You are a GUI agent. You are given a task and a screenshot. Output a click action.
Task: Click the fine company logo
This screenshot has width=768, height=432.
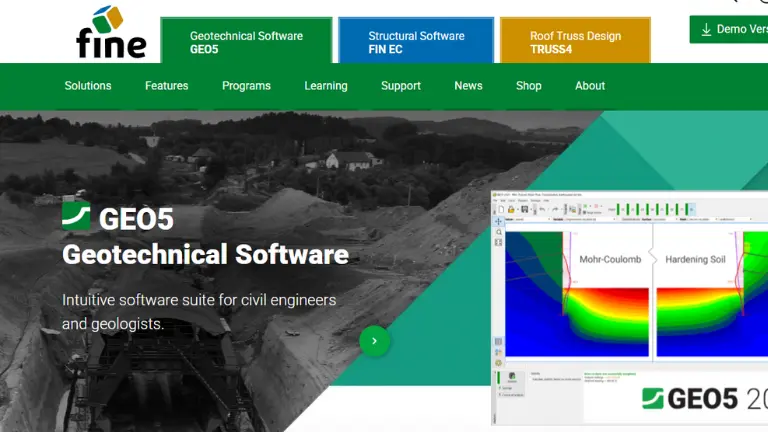pos(111,33)
